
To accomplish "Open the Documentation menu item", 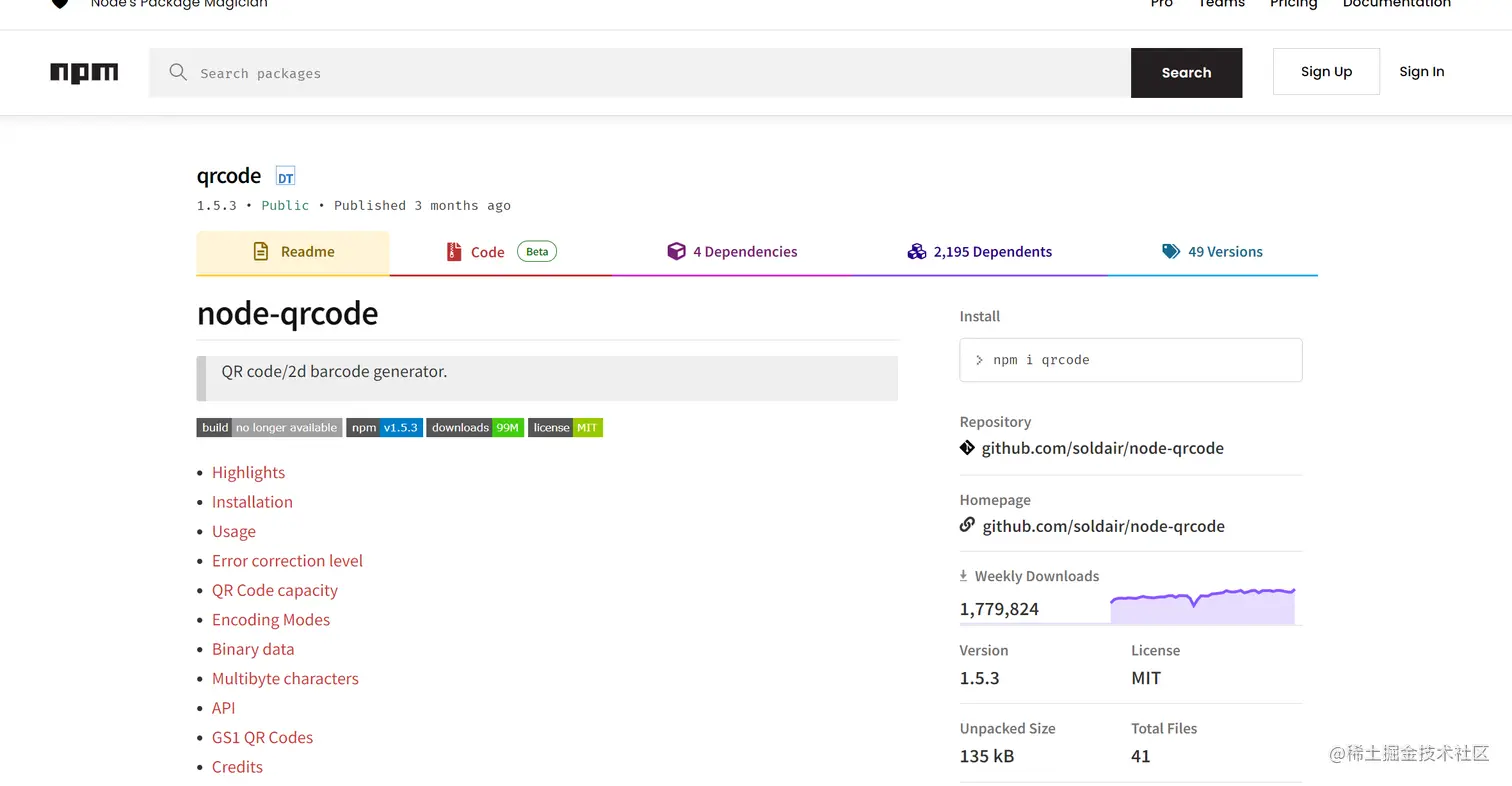I will (1397, 4).
